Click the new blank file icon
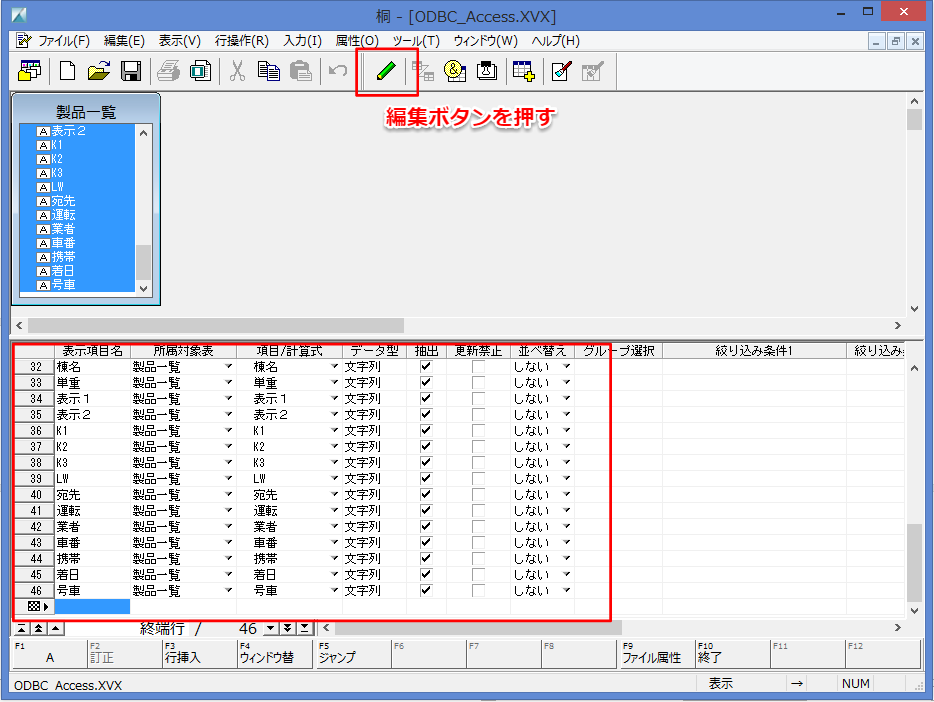 67,71
